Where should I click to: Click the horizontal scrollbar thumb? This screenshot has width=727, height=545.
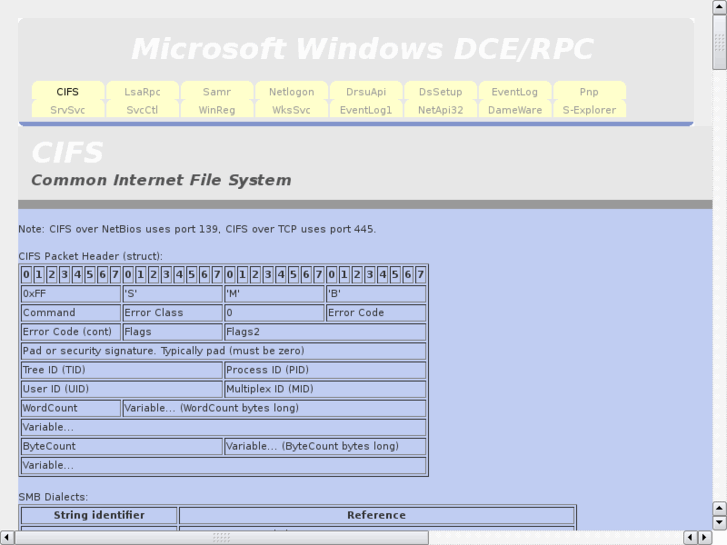point(222,538)
